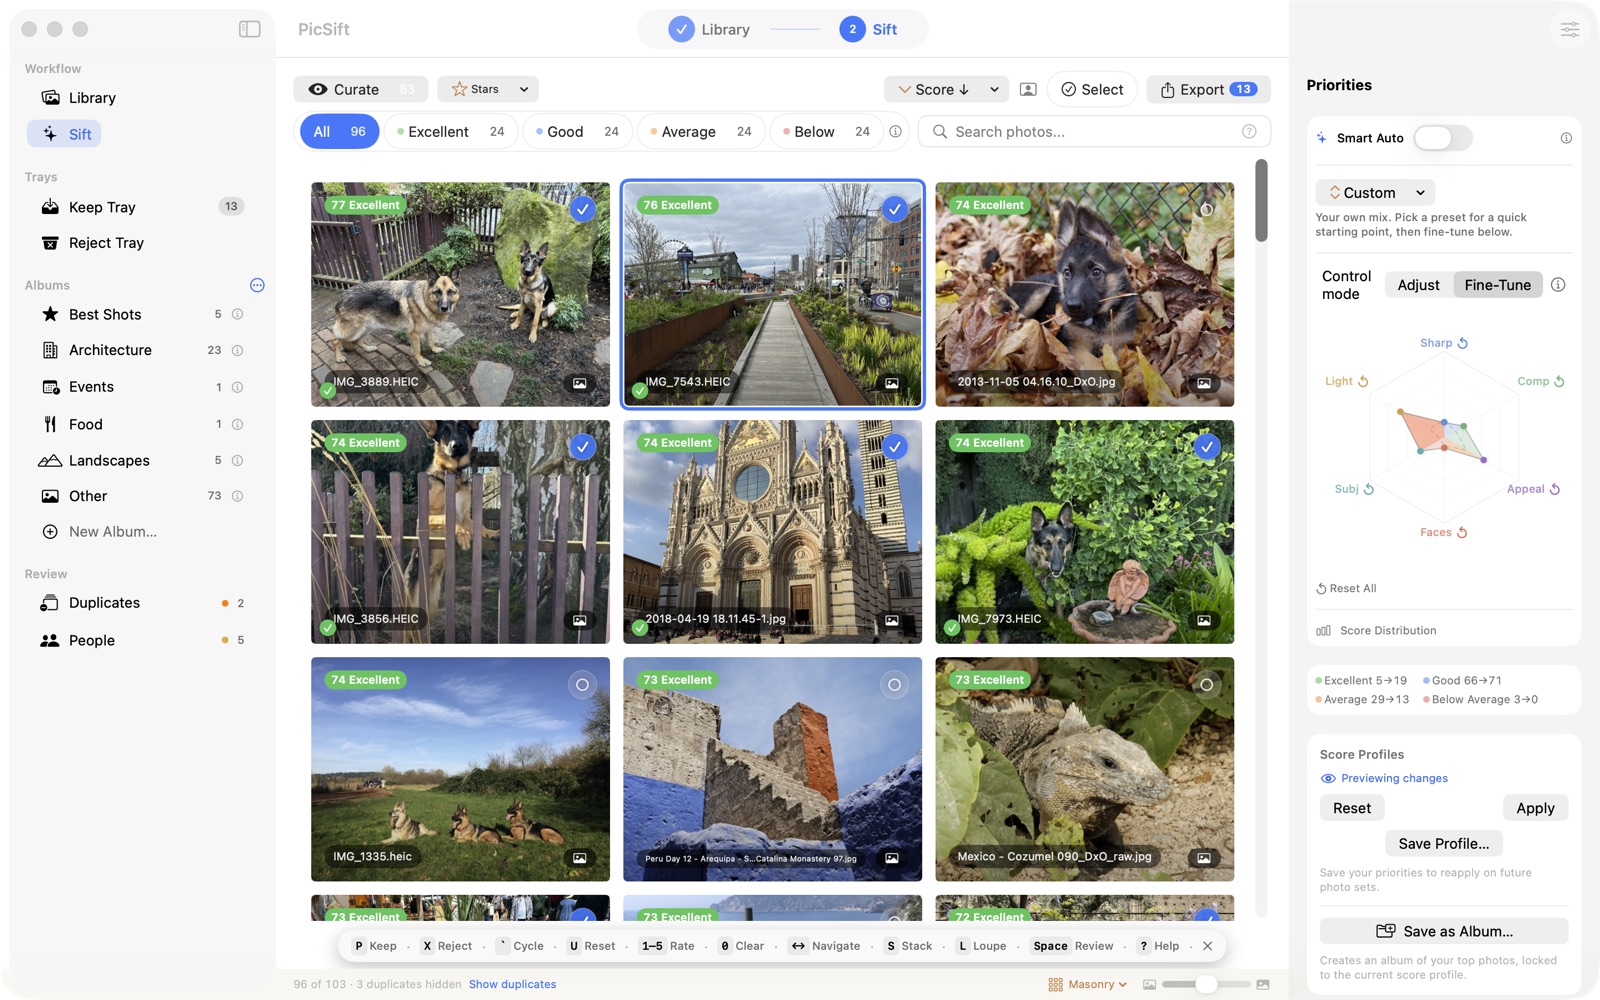Image resolution: width=1600 pixels, height=1000 pixels.
Task: Reset the Light priority axis
Action: click(1363, 381)
